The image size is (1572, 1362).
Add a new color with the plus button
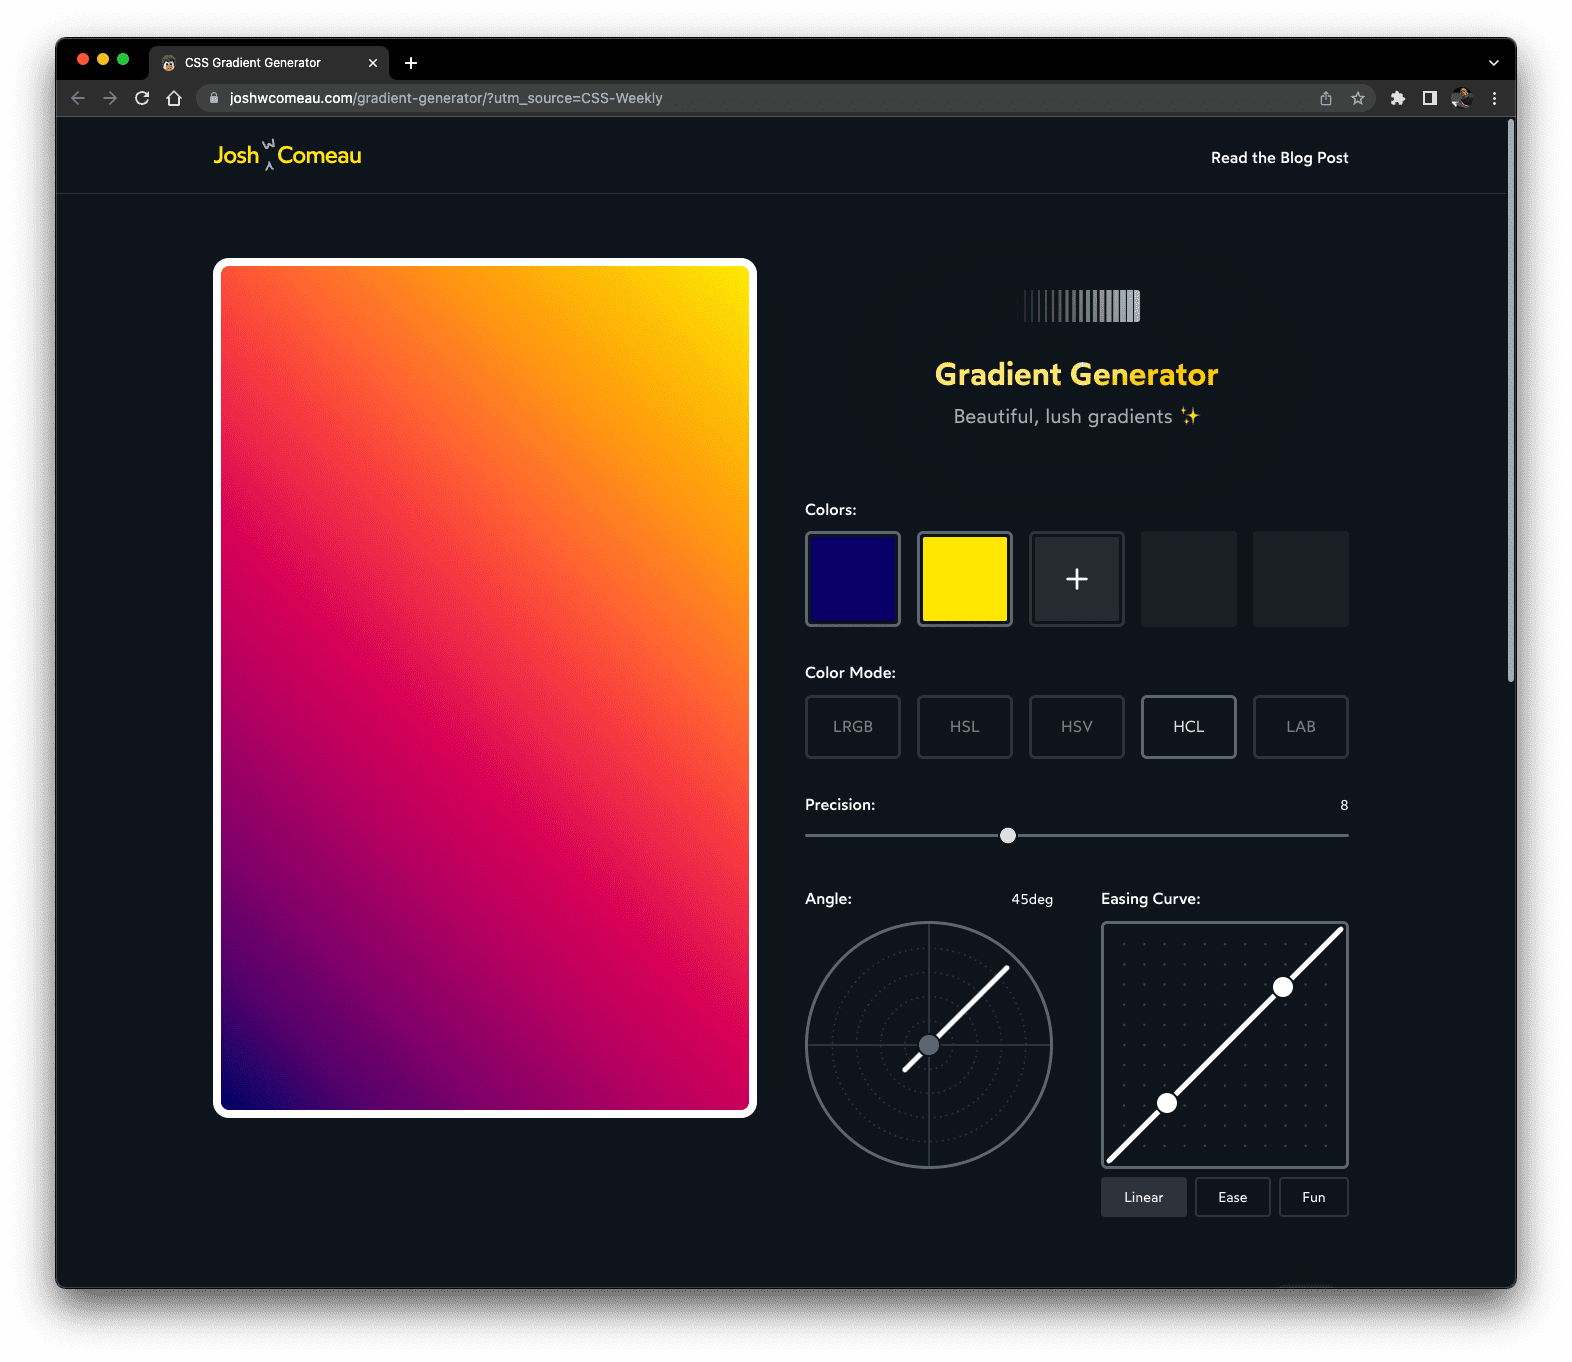click(1076, 579)
